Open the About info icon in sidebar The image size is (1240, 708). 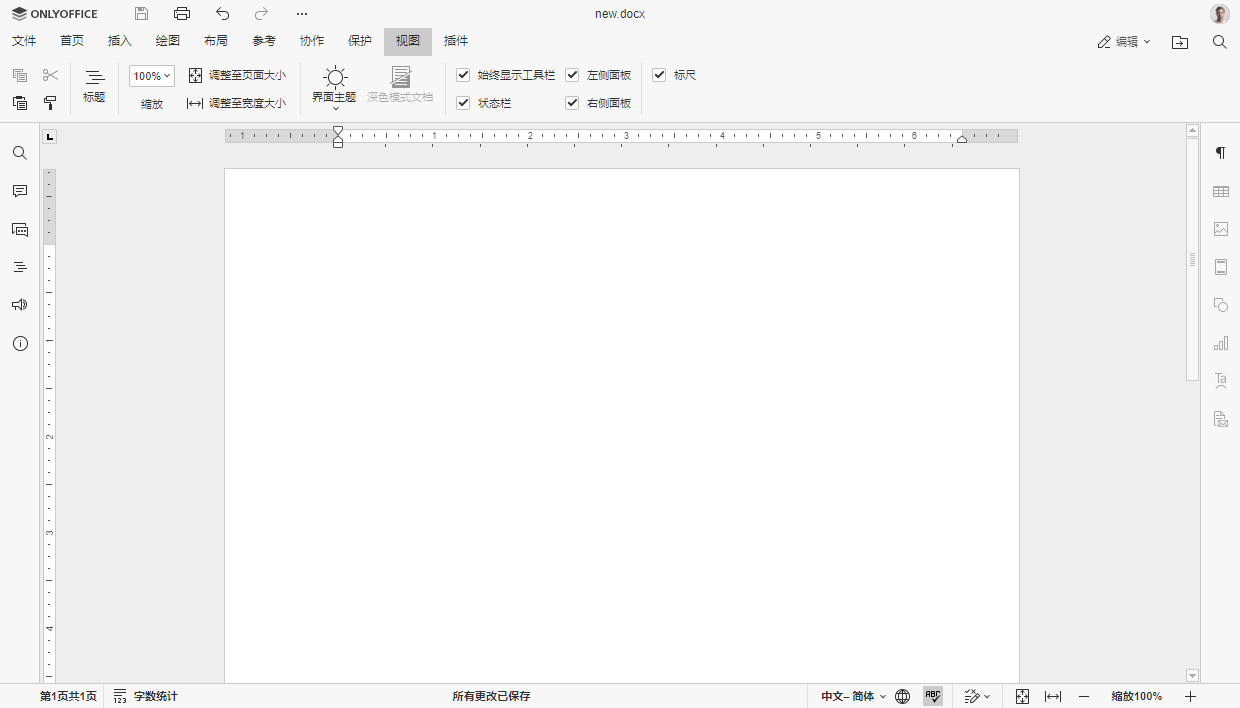point(20,343)
